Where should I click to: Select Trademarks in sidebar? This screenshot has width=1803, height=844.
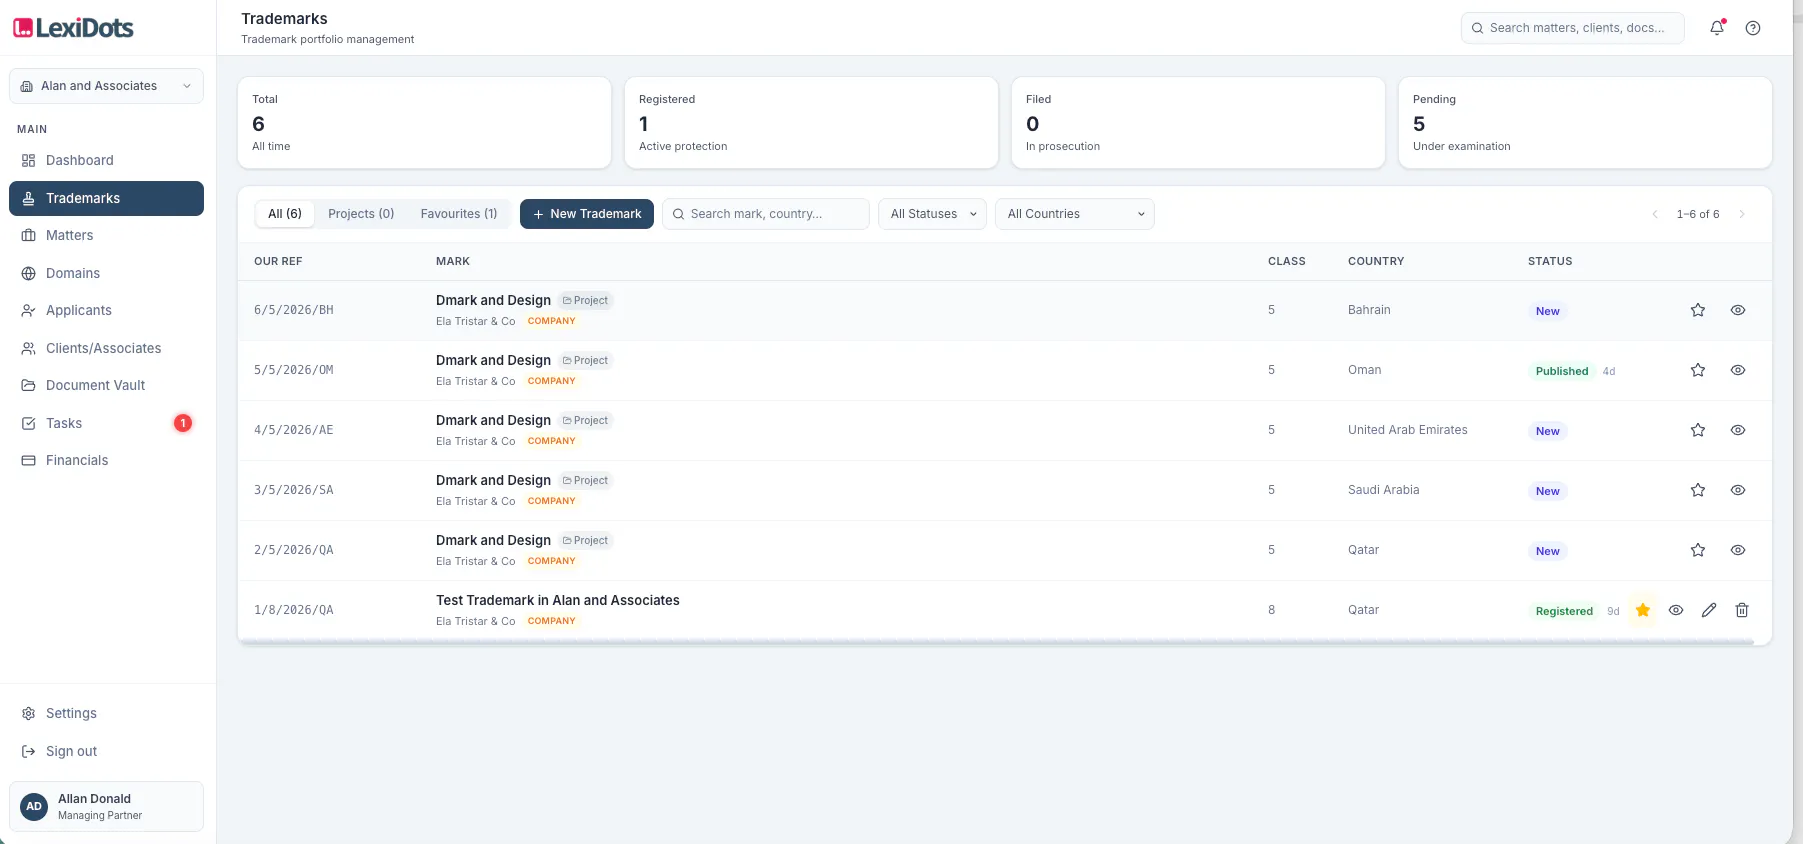106,198
